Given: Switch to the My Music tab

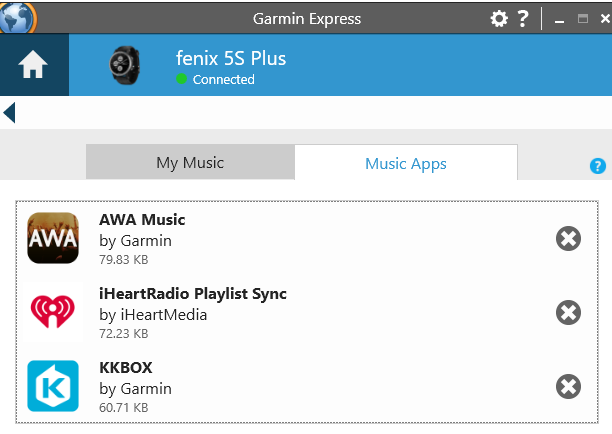Looking at the screenshot, I should (x=190, y=163).
